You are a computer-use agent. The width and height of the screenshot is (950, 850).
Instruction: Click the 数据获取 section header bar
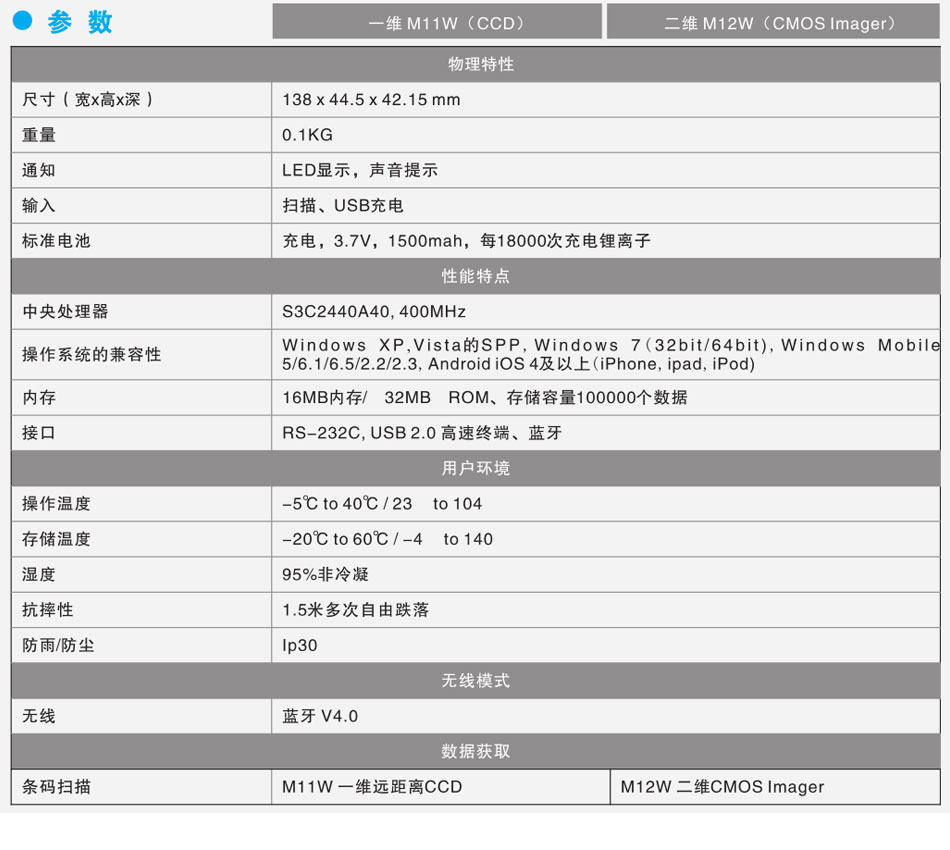coord(476,751)
